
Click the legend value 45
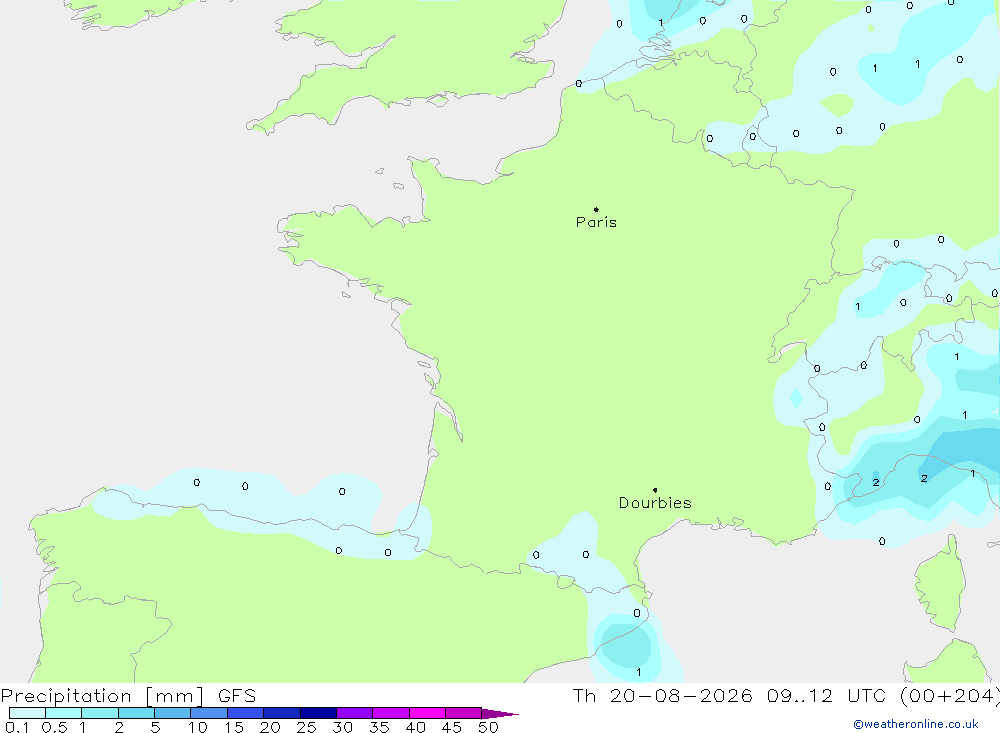[x=452, y=727]
